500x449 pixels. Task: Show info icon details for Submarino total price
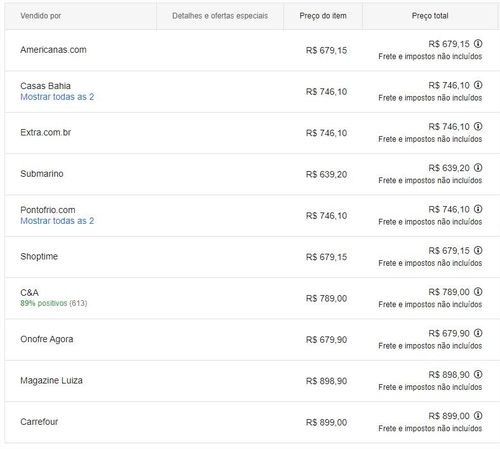[x=478, y=168]
